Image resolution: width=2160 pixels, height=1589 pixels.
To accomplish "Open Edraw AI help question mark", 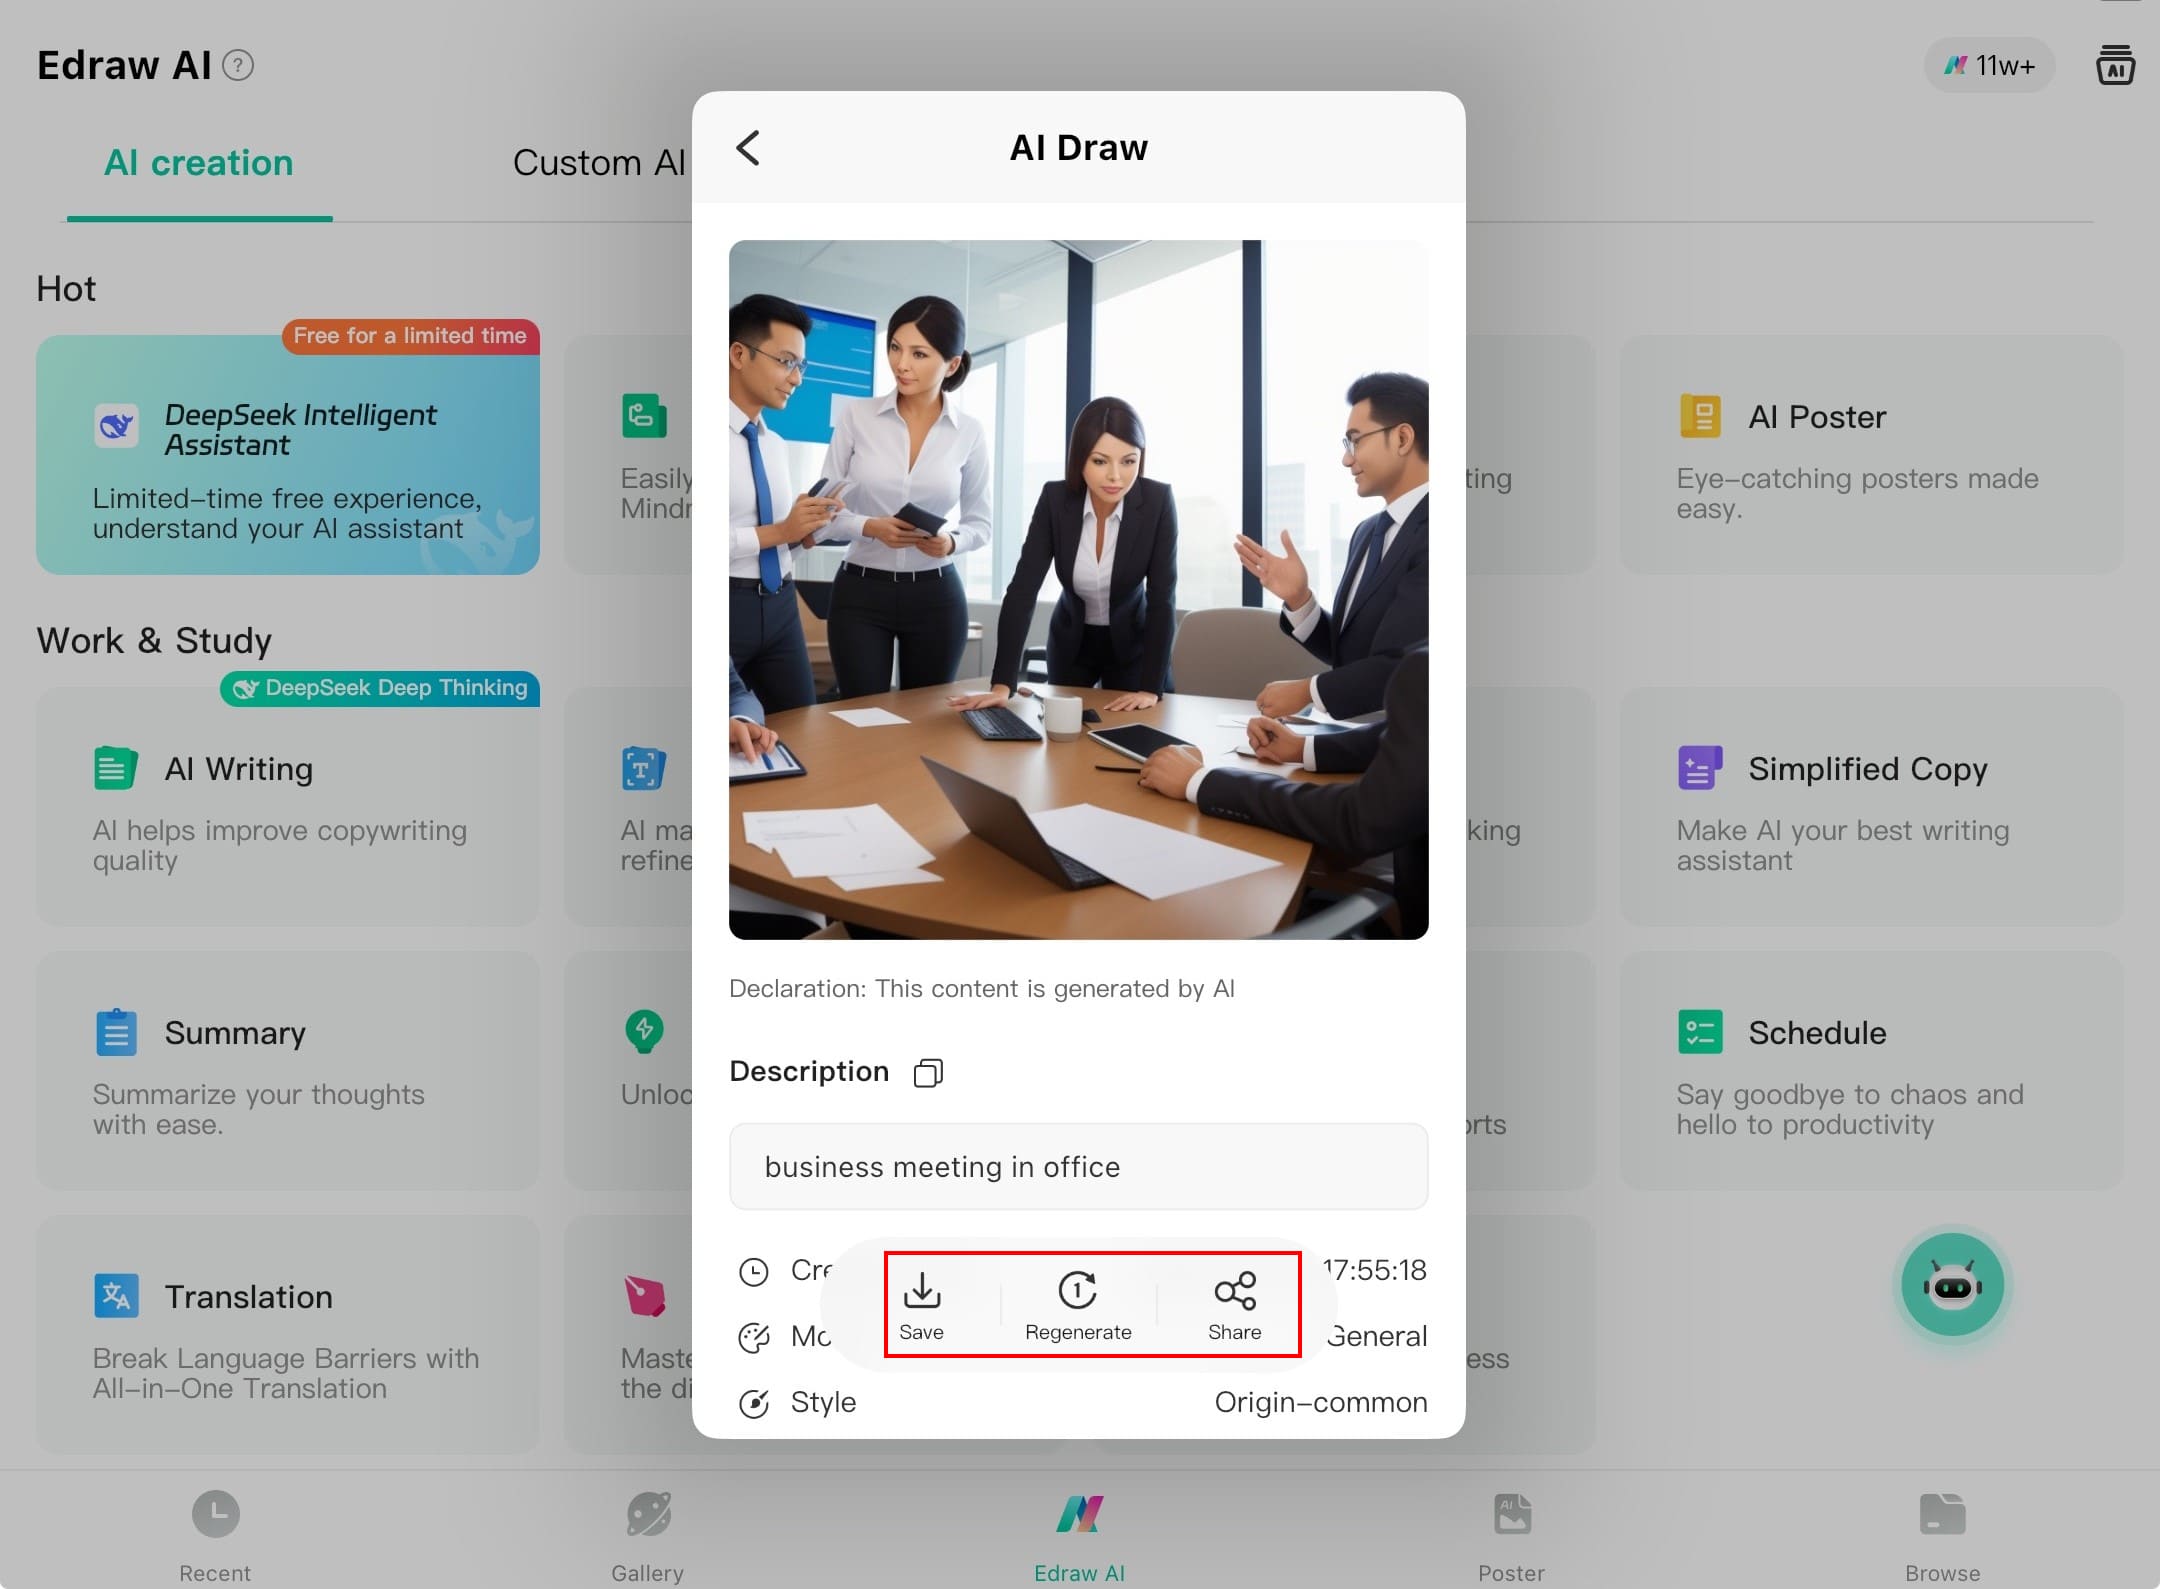I will [238, 66].
